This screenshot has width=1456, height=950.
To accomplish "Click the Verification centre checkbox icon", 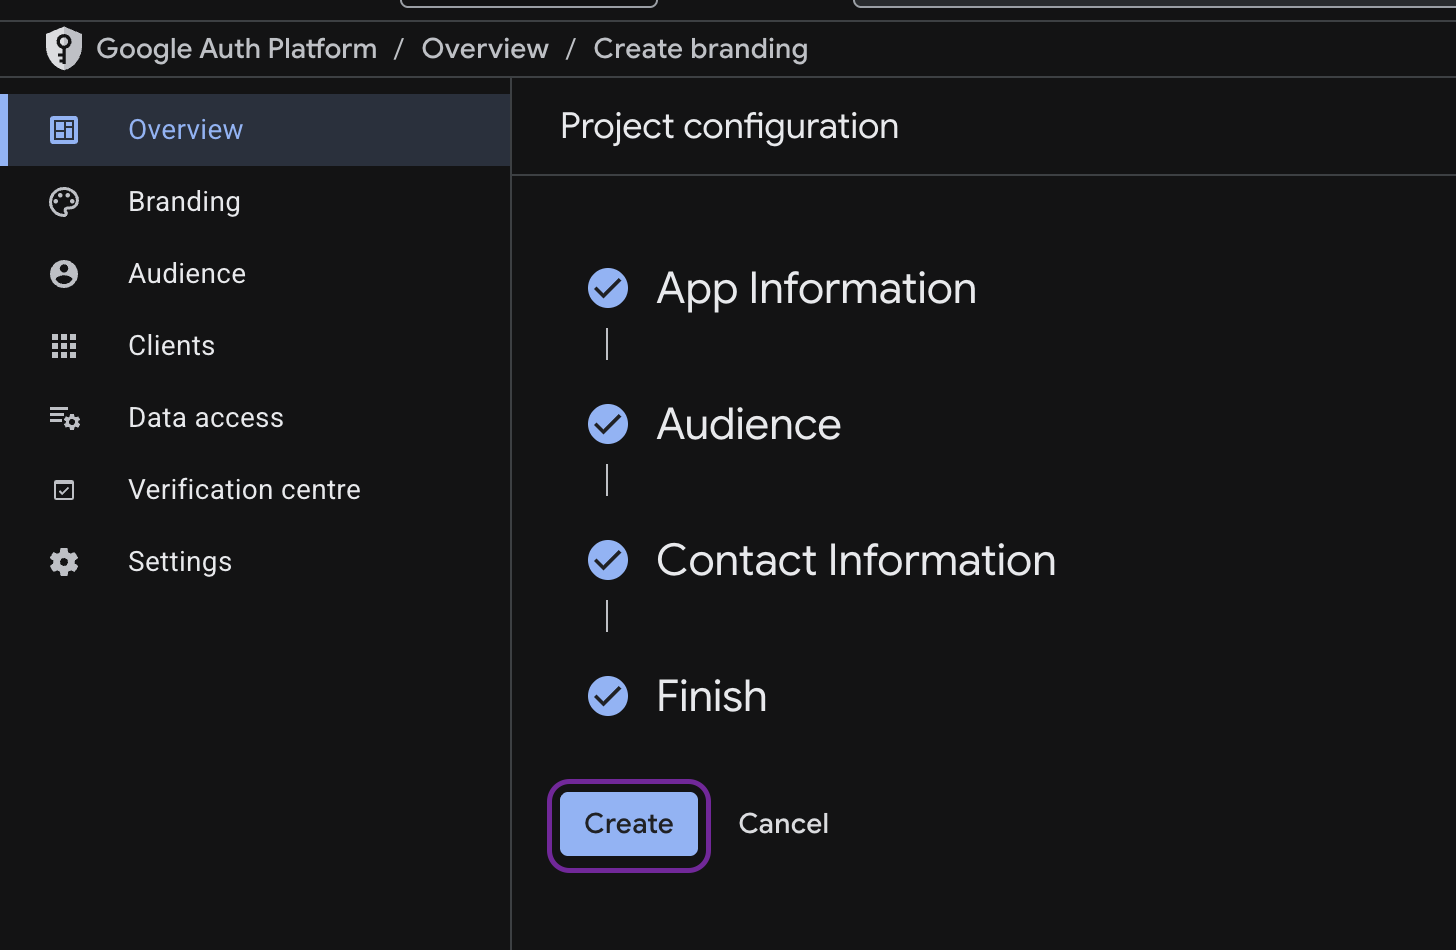I will pyautogui.click(x=64, y=490).
